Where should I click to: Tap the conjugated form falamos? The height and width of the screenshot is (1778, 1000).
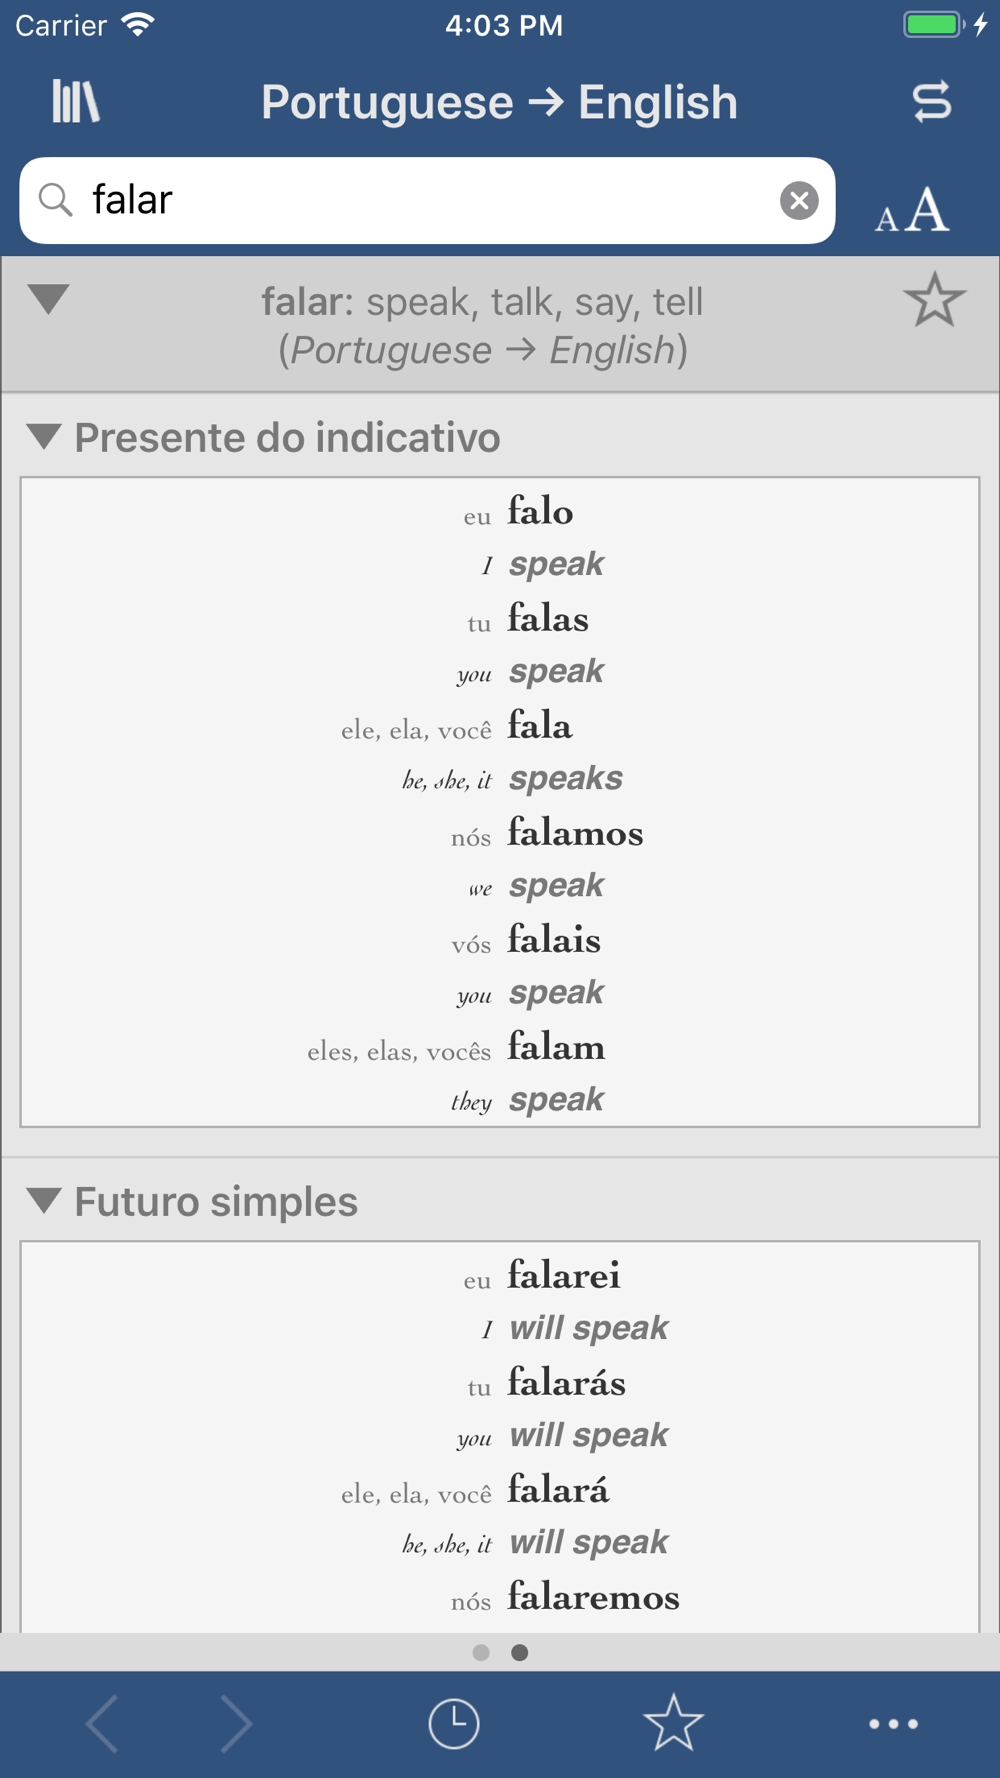click(x=575, y=832)
